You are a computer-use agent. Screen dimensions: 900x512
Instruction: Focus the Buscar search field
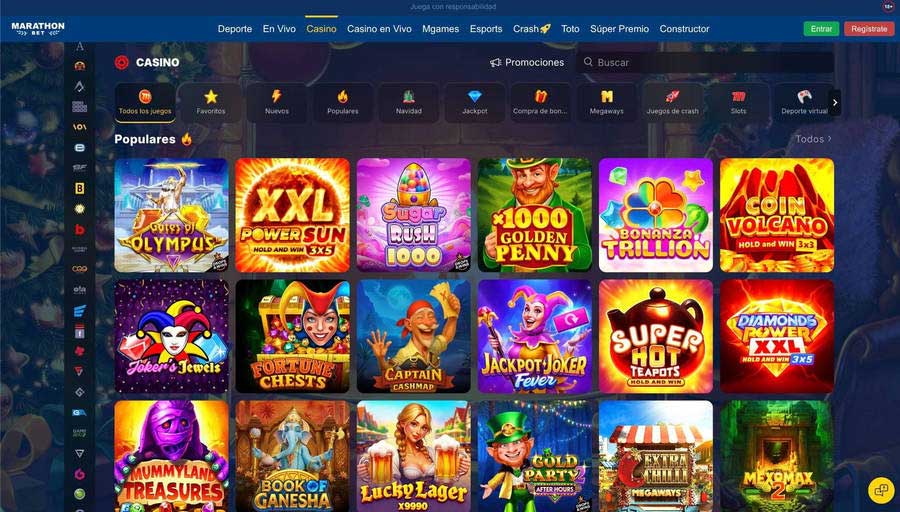point(705,62)
